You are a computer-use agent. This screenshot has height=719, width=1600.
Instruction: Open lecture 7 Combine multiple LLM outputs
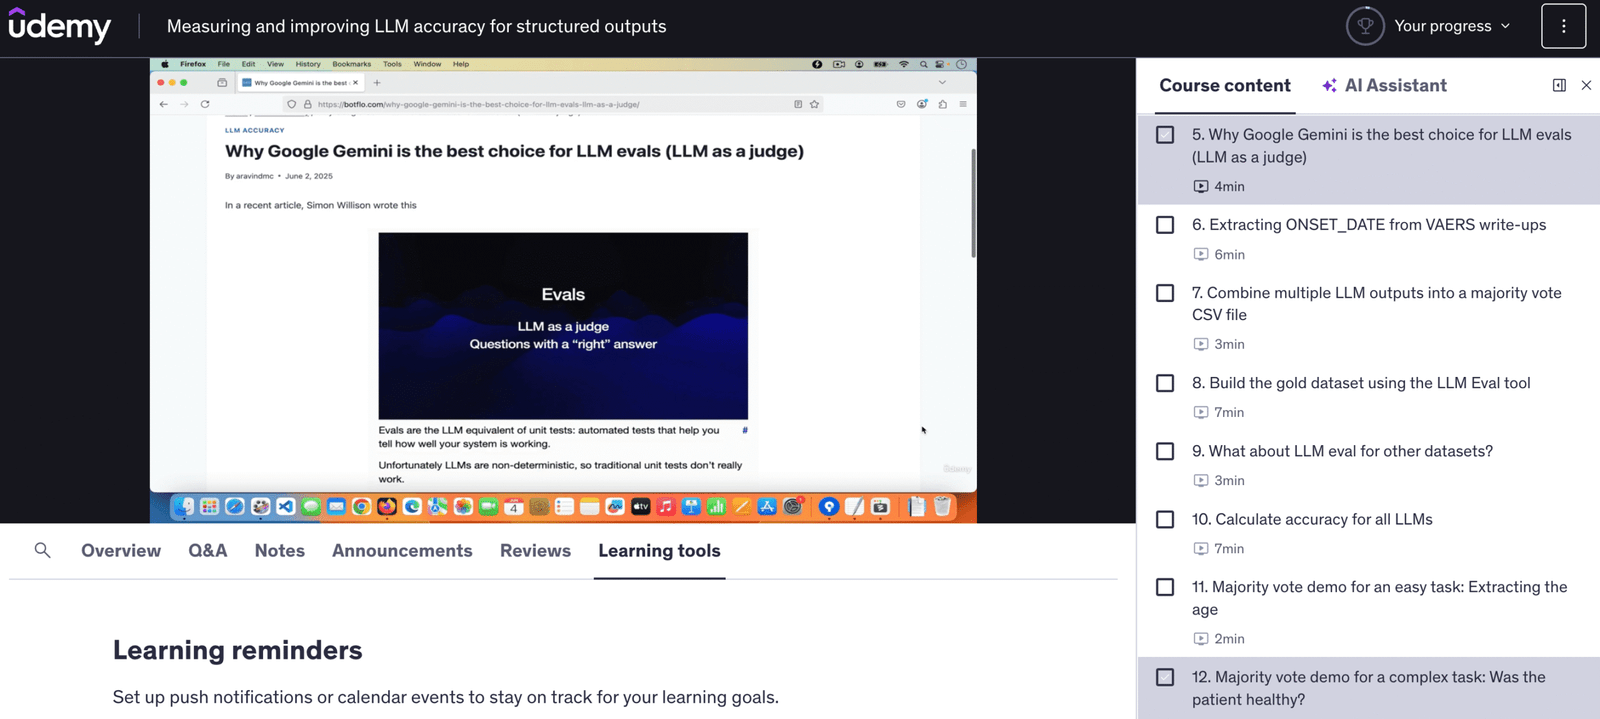coord(1377,304)
